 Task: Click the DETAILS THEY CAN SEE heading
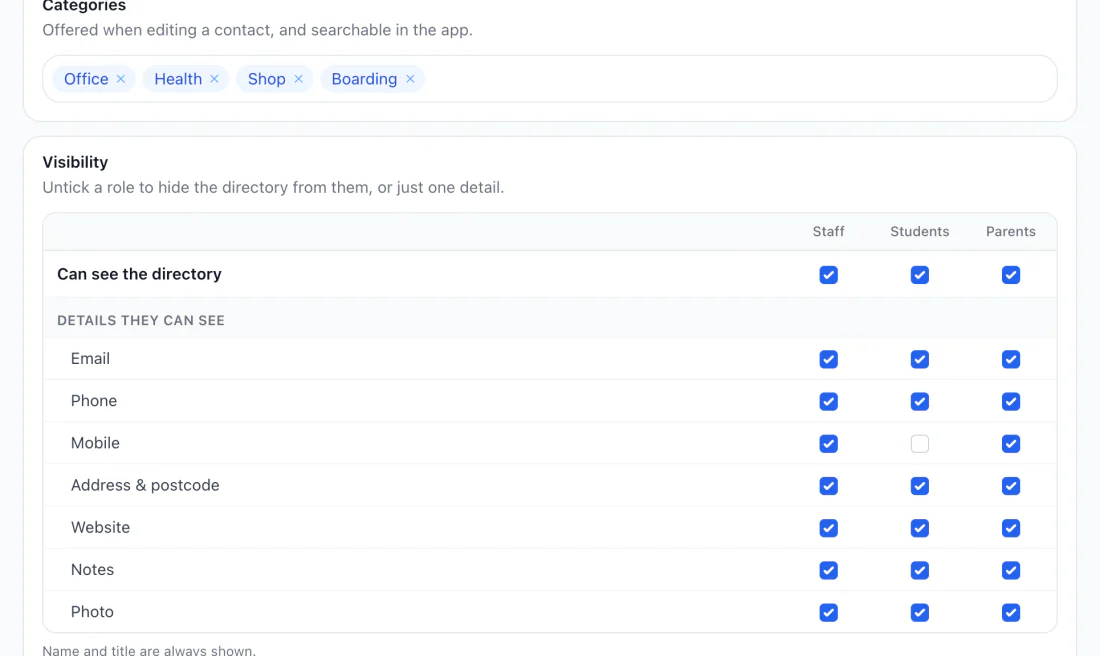point(141,321)
